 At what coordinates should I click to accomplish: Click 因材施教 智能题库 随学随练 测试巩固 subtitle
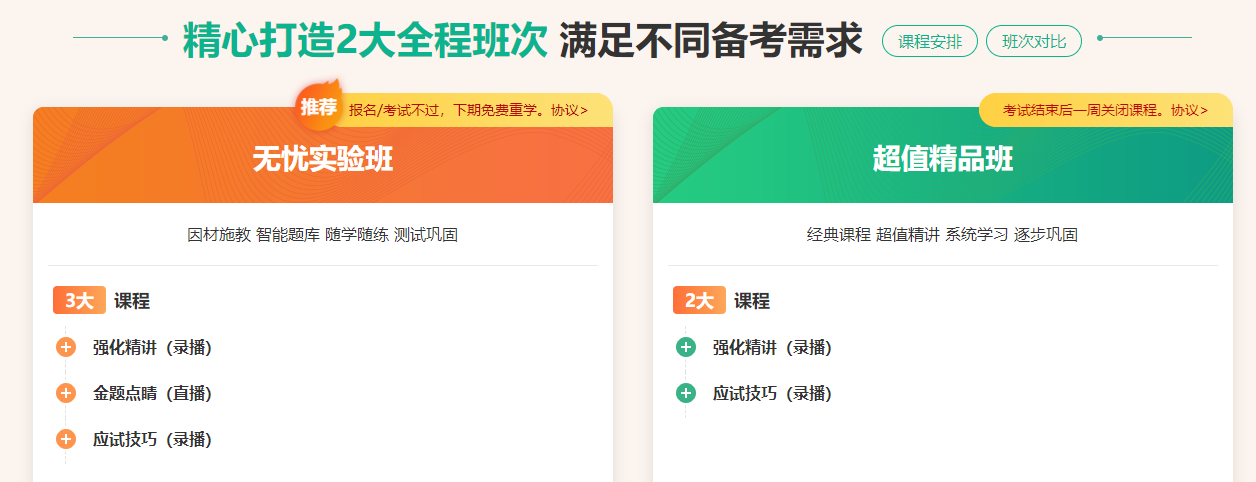tap(322, 235)
